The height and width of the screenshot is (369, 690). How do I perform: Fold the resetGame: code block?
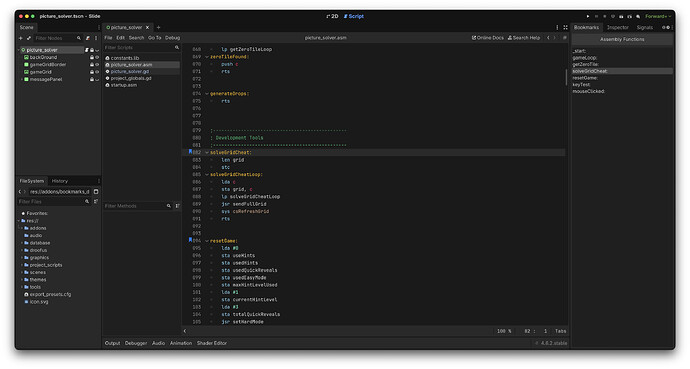coord(207,241)
